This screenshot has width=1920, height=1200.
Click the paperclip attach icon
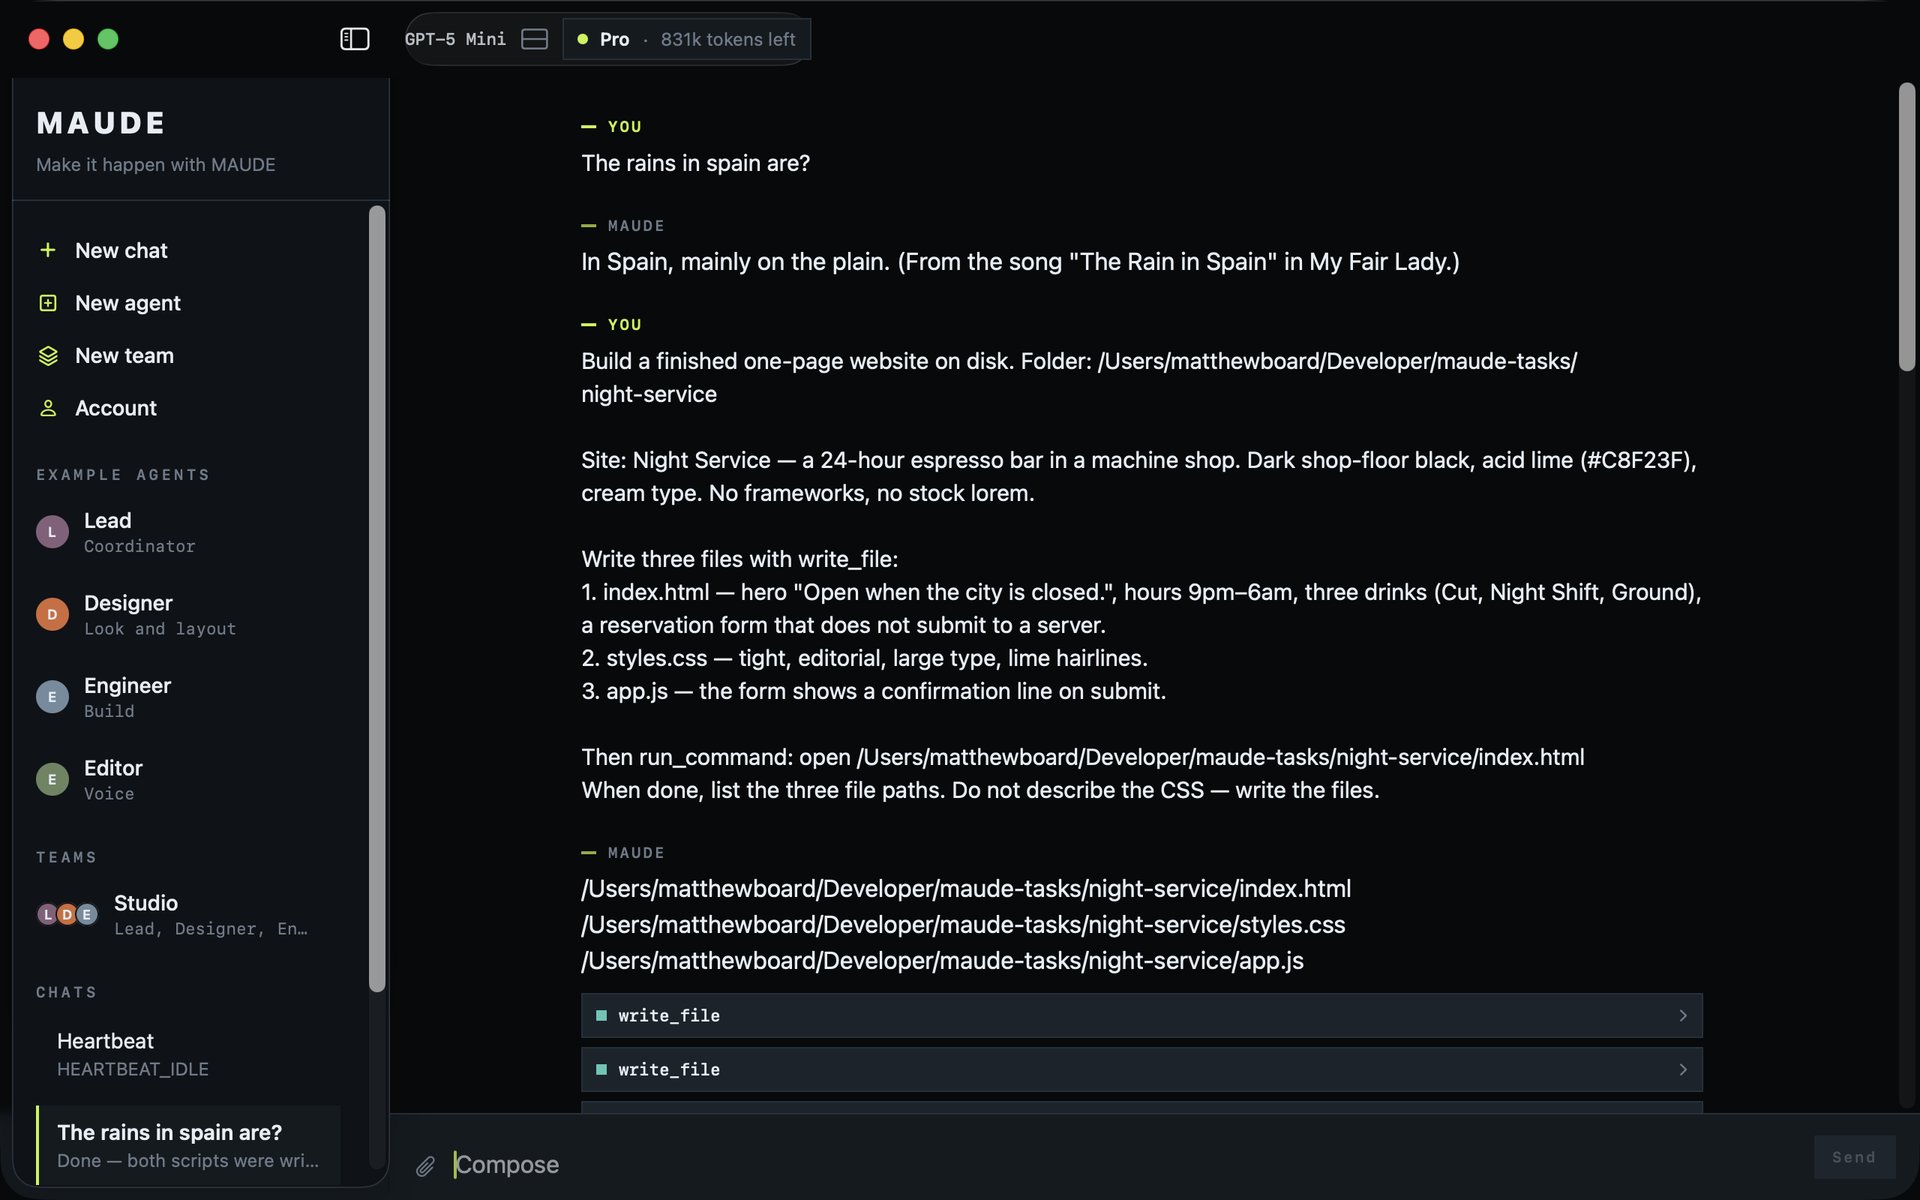click(x=425, y=1166)
